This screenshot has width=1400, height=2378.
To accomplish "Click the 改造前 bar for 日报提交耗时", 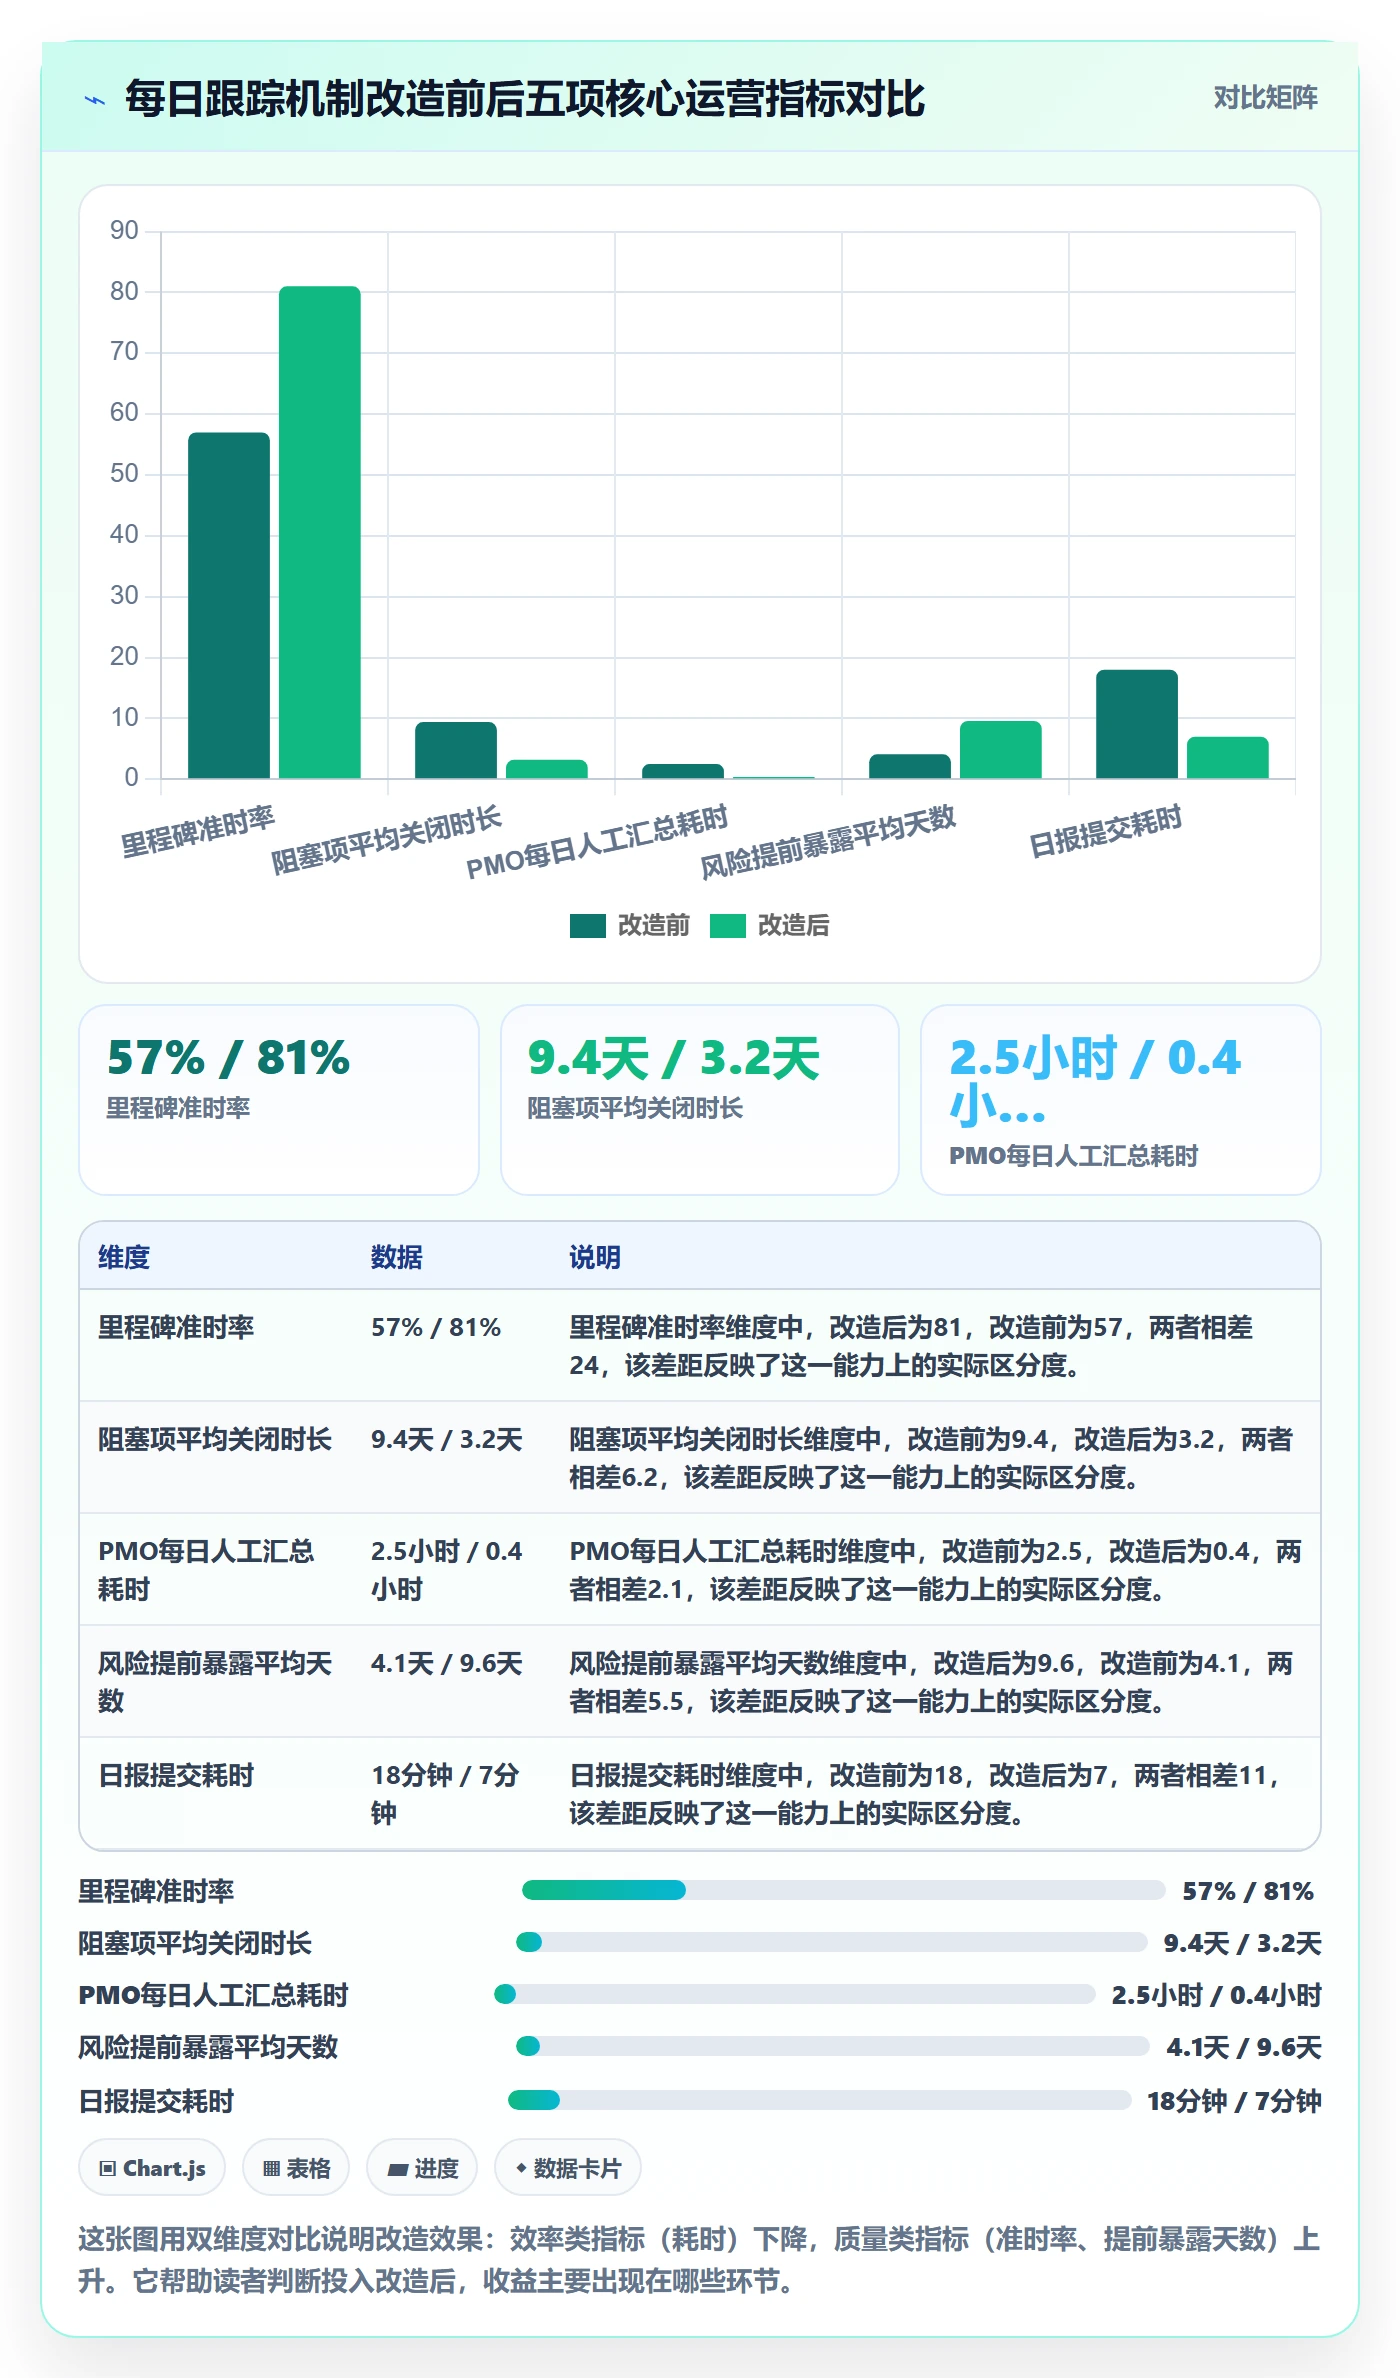I will [x=1137, y=724].
